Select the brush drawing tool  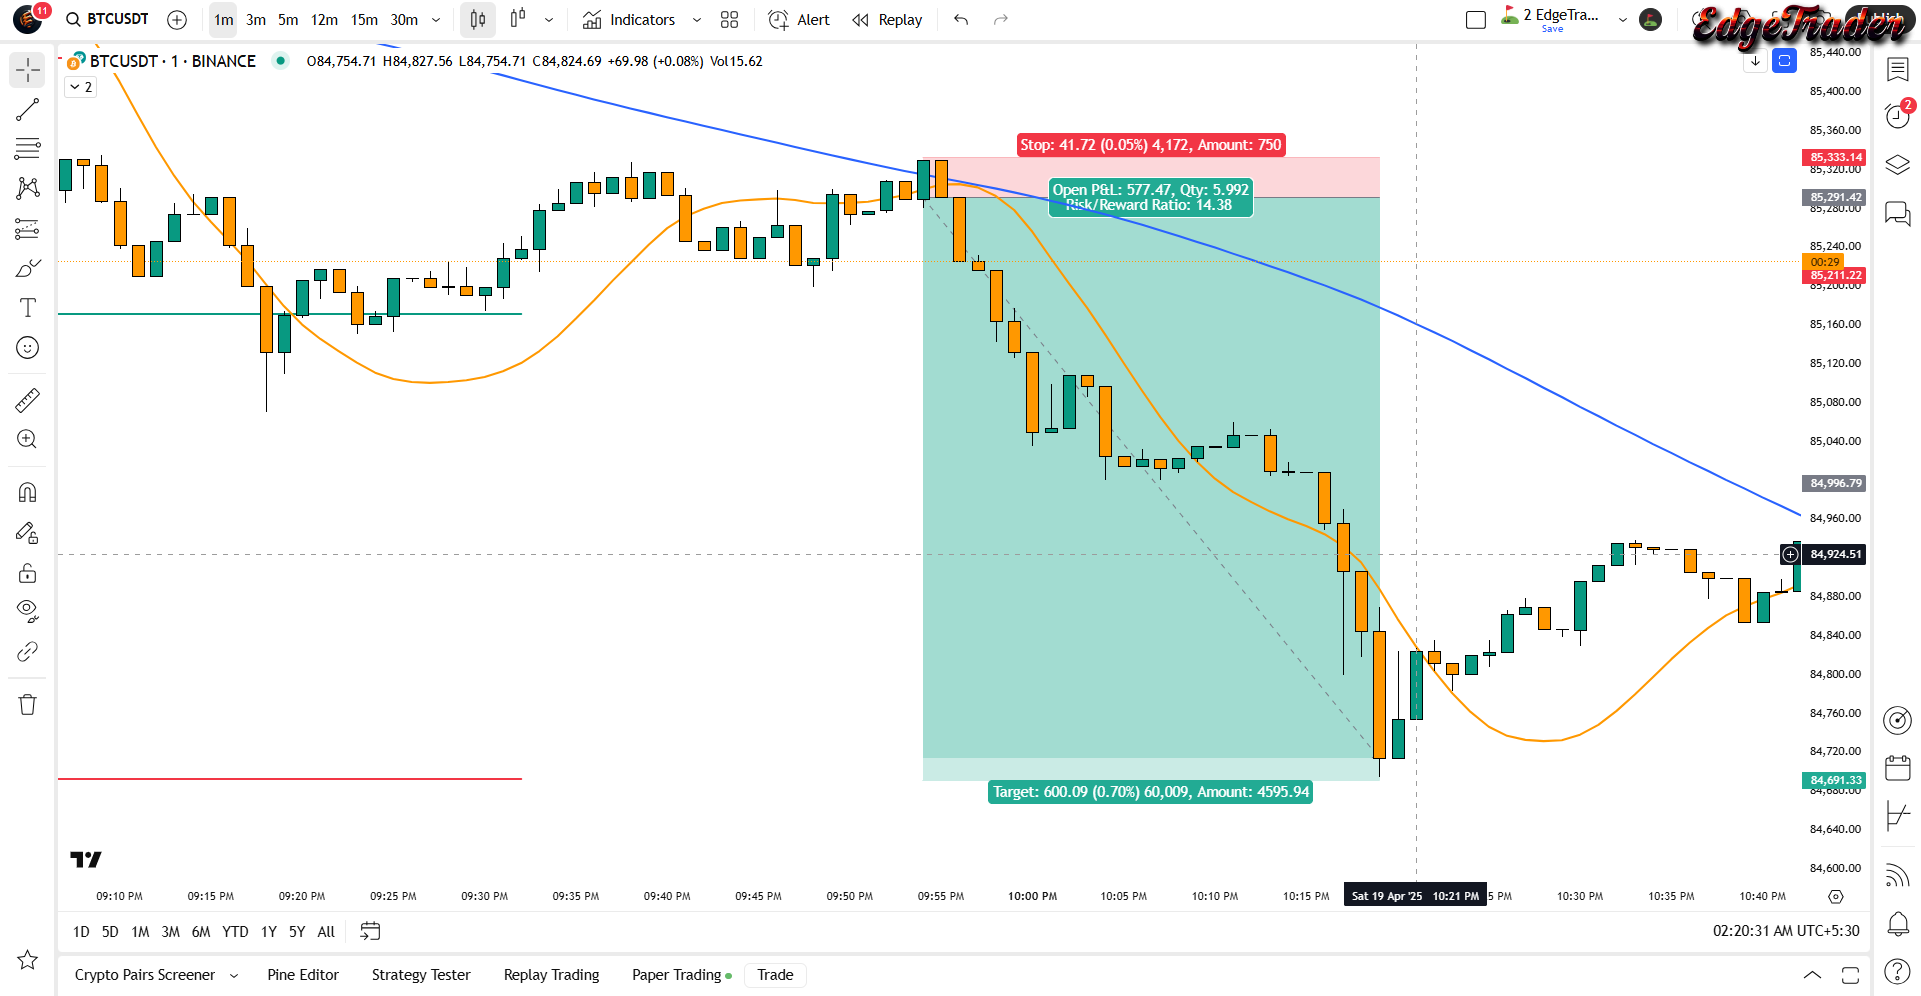click(x=27, y=268)
